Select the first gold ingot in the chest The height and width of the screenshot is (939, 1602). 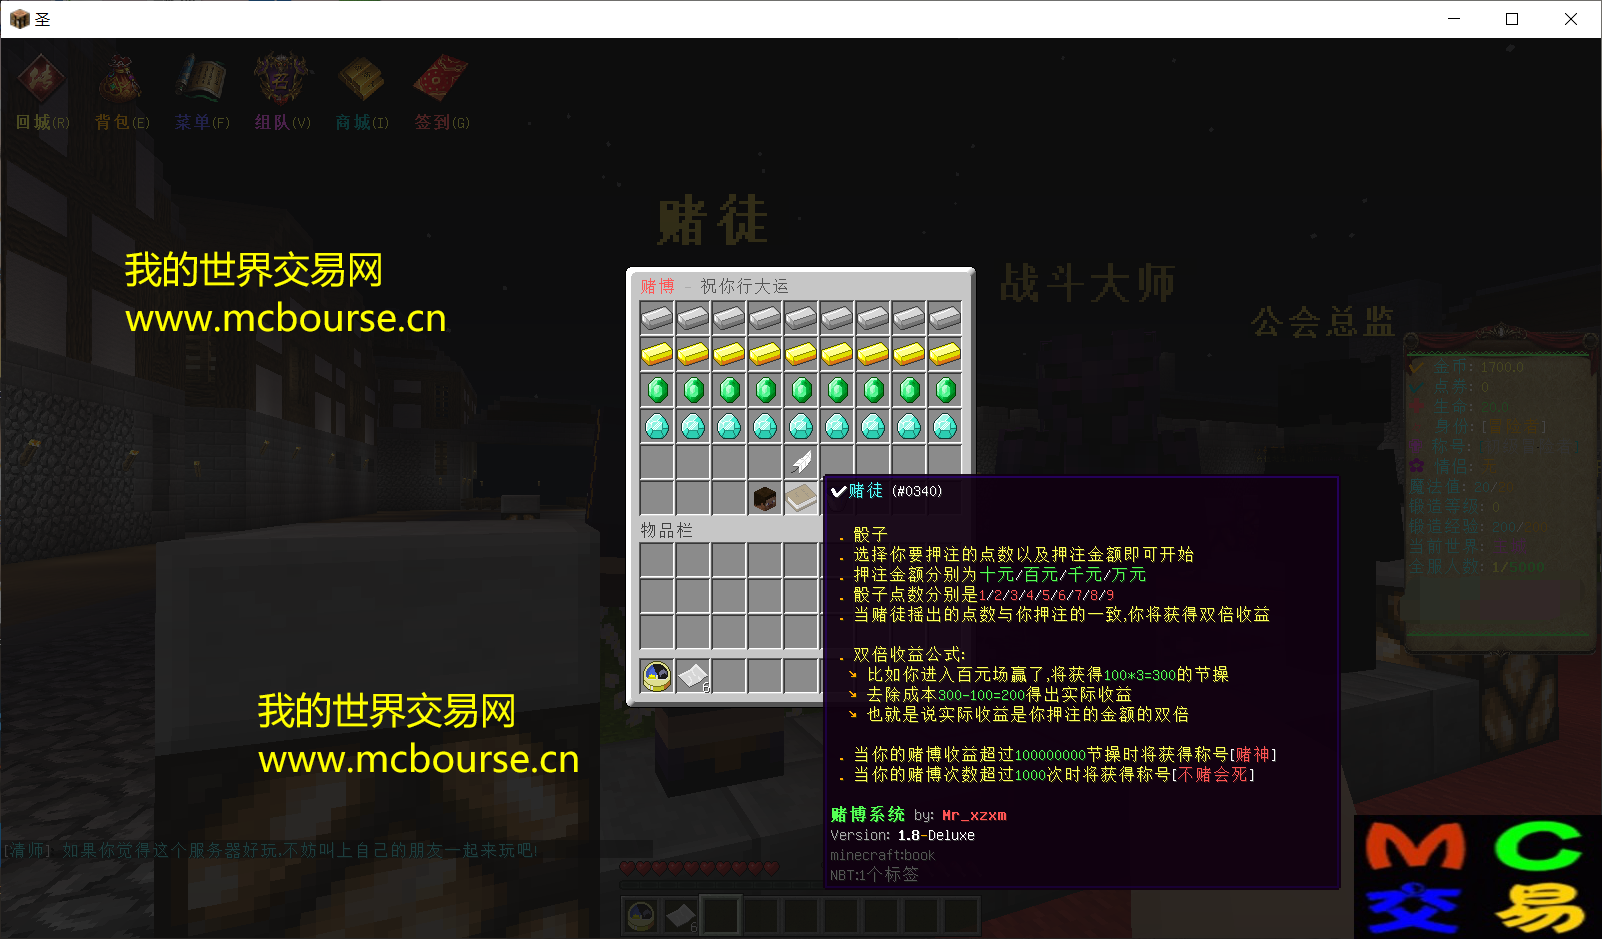tap(657, 354)
